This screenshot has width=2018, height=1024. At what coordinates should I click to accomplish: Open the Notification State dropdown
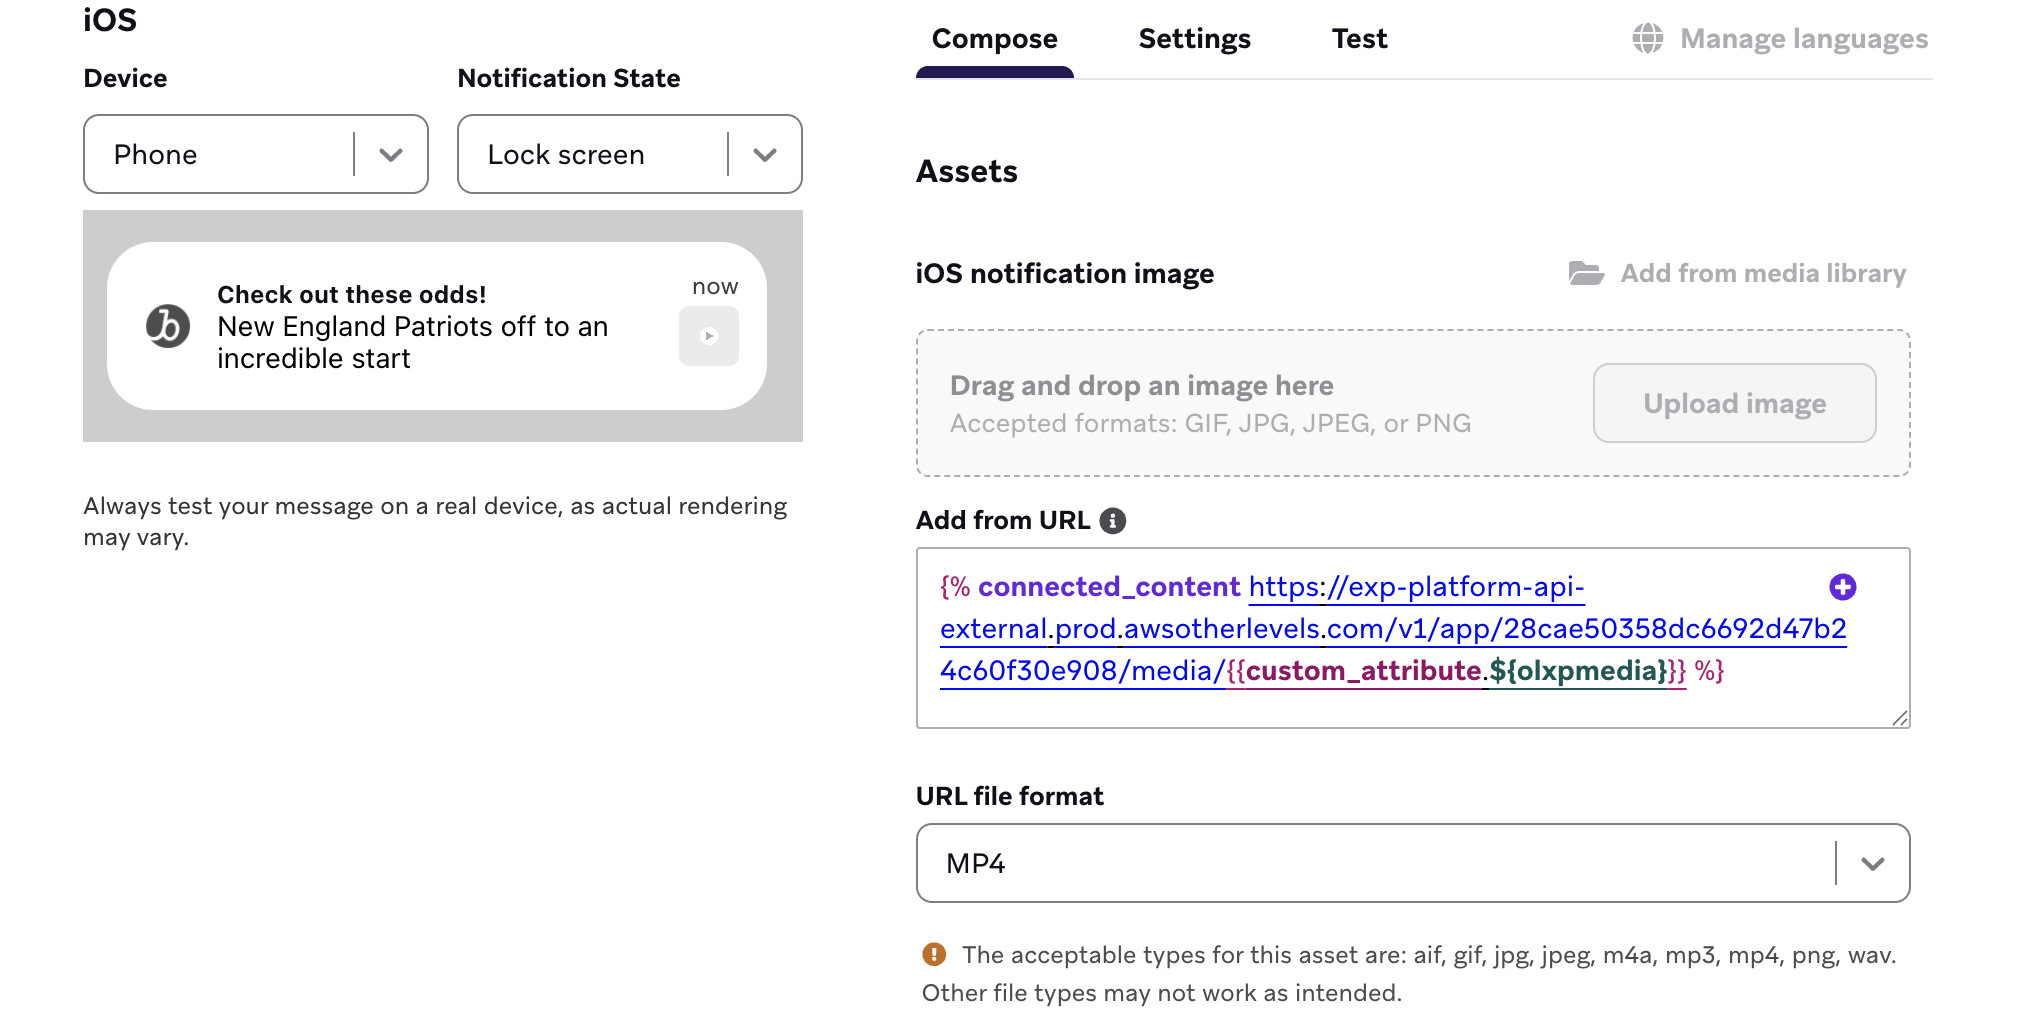765,154
